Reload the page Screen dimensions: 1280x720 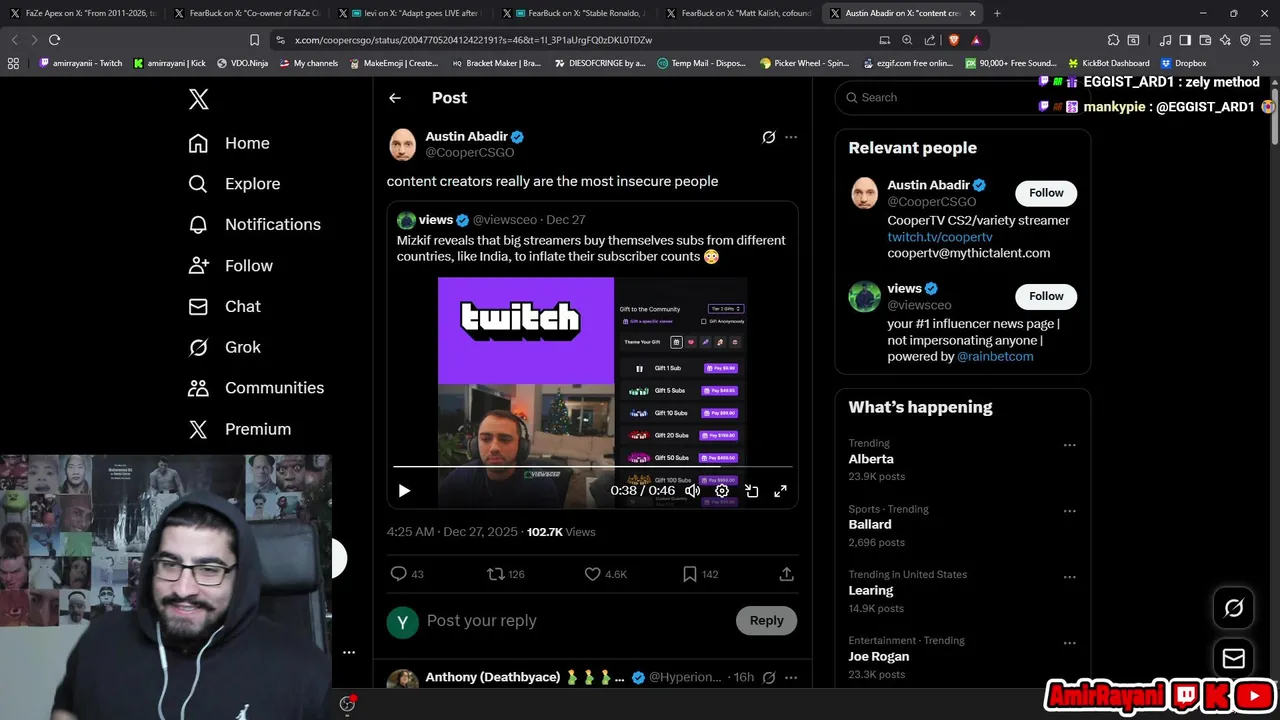(x=54, y=40)
